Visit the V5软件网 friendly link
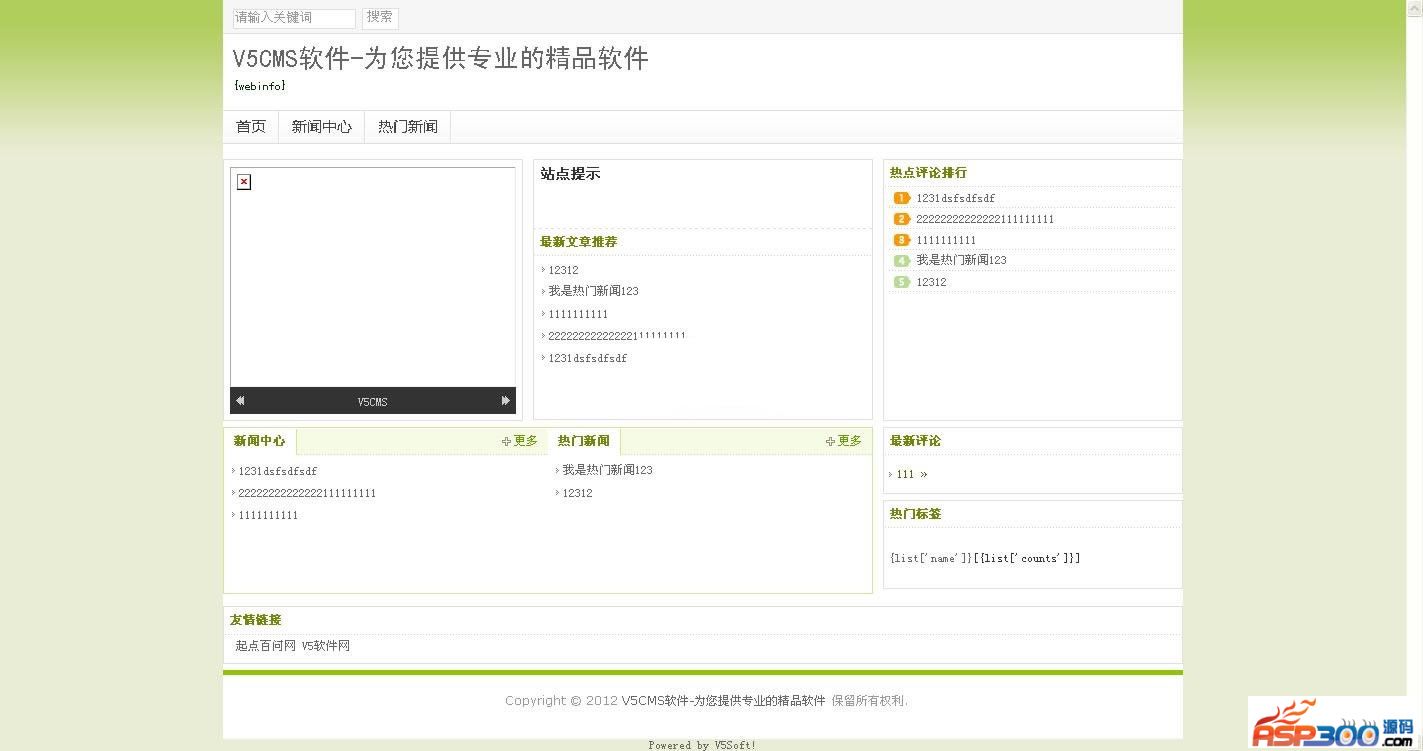This screenshot has width=1423, height=751. [326, 646]
